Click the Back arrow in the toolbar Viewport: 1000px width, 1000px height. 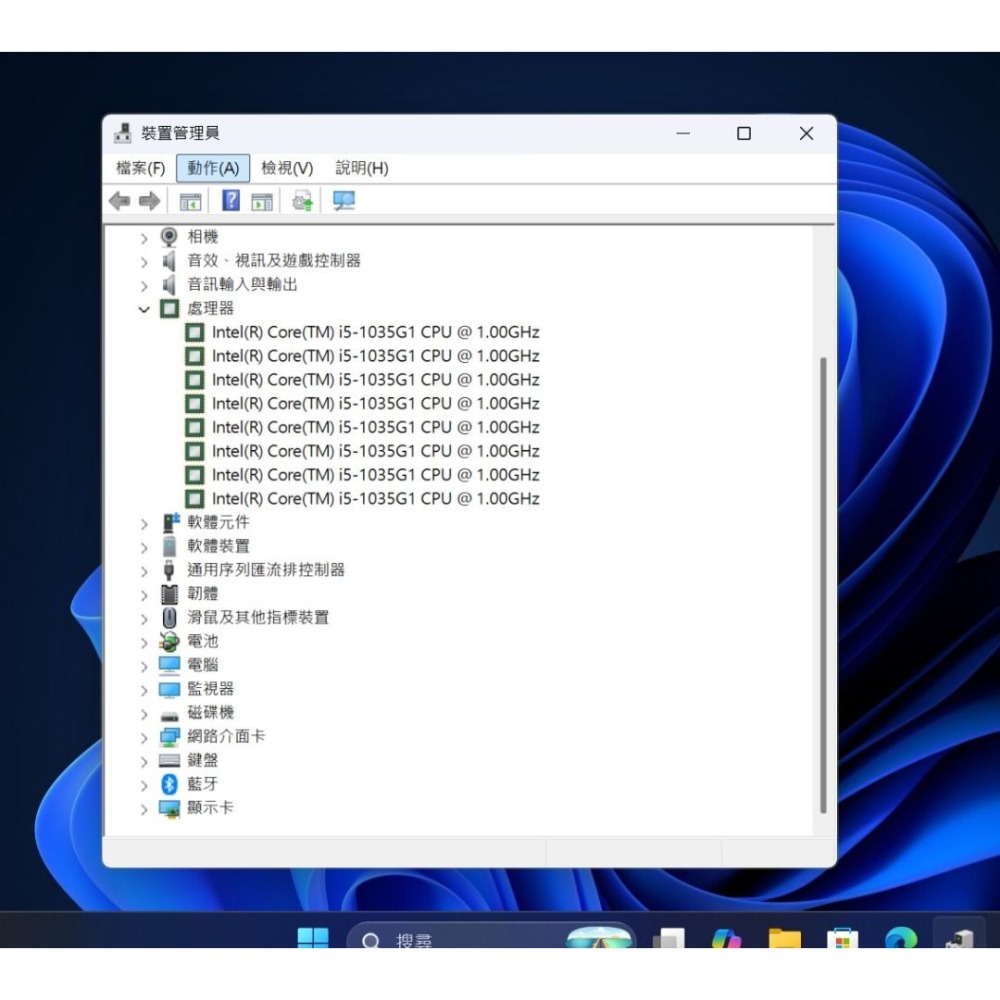tap(120, 202)
